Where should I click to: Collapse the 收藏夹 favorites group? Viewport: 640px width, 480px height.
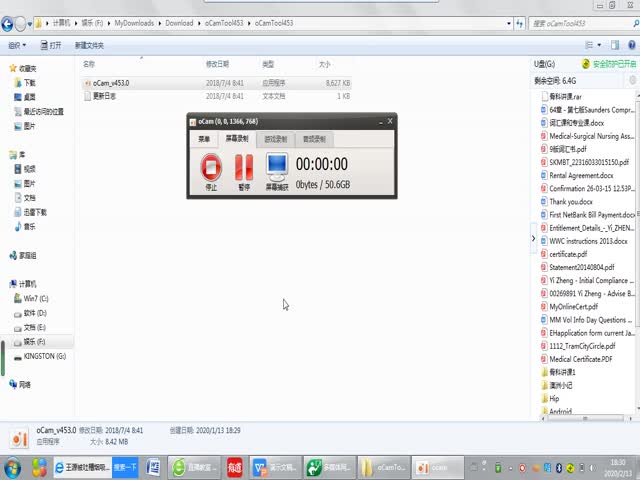tap(4, 68)
